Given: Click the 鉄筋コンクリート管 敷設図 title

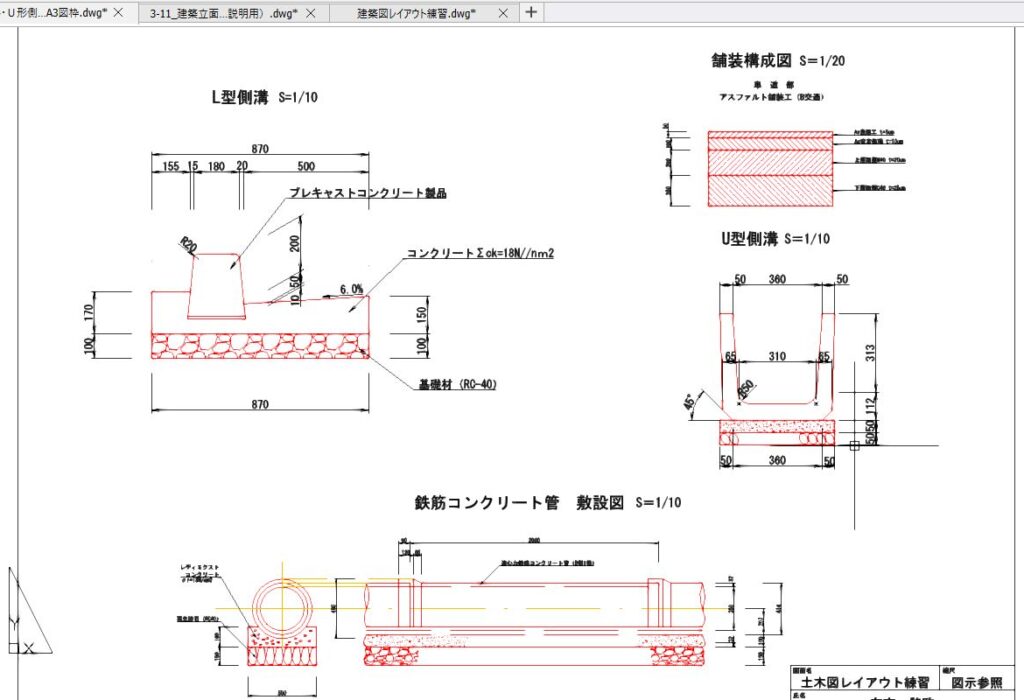Looking at the screenshot, I should [547, 502].
